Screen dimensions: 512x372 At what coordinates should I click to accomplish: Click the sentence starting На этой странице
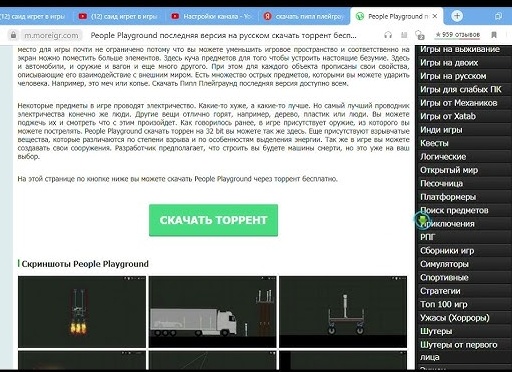tap(177, 179)
